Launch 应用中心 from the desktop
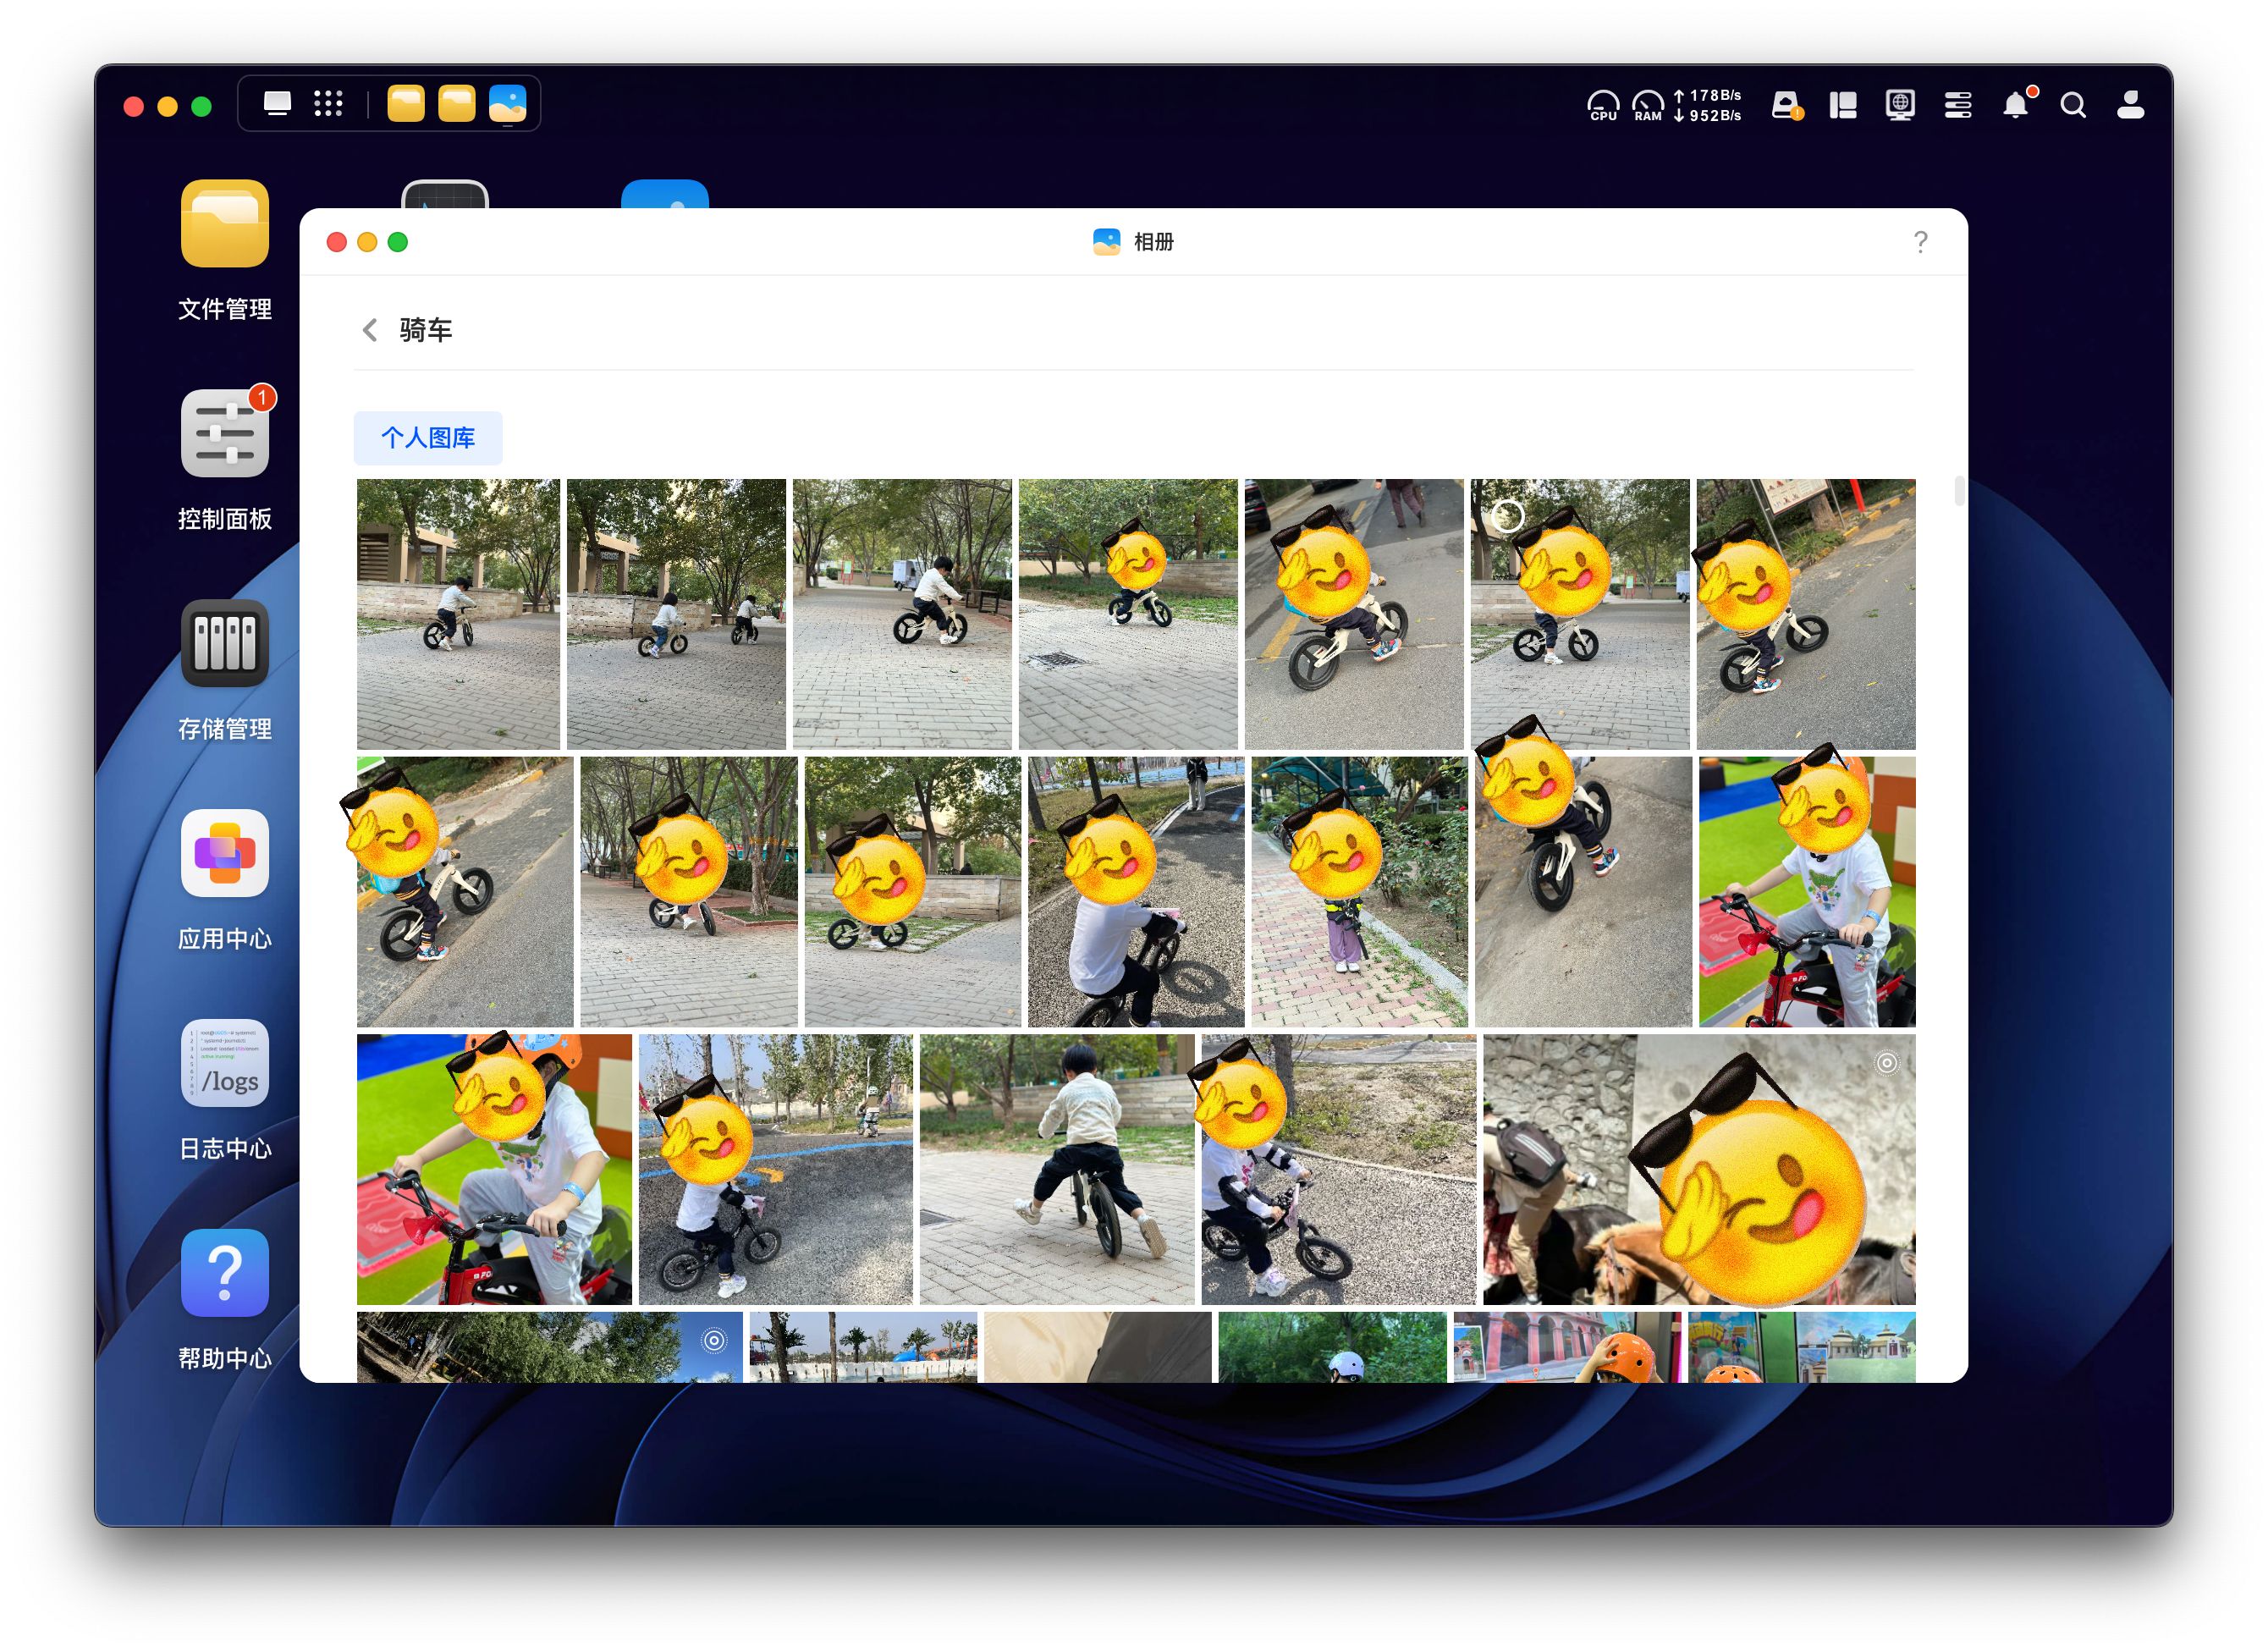 225,854
